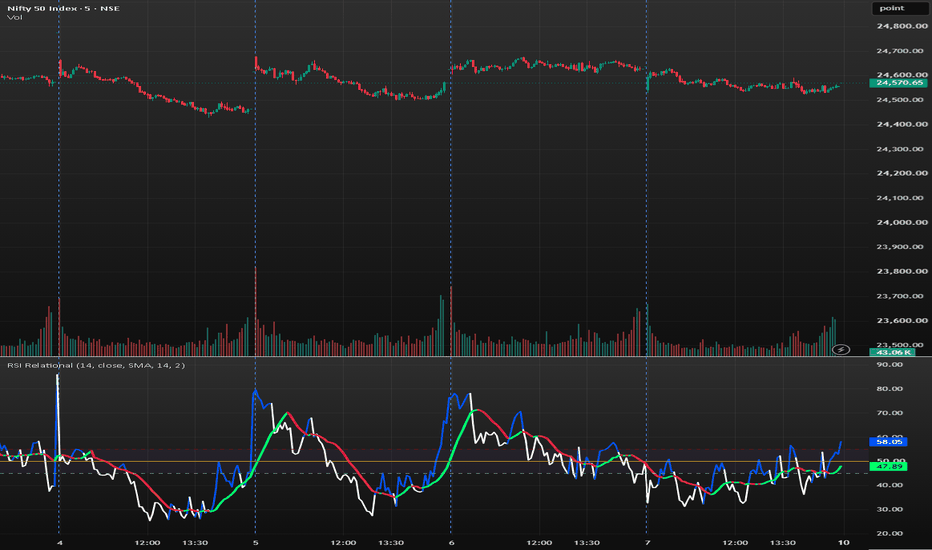Click the green 47.89 RSI average tag
Viewport: 932px width, 550px height.
pyautogui.click(x=889, y=467)
